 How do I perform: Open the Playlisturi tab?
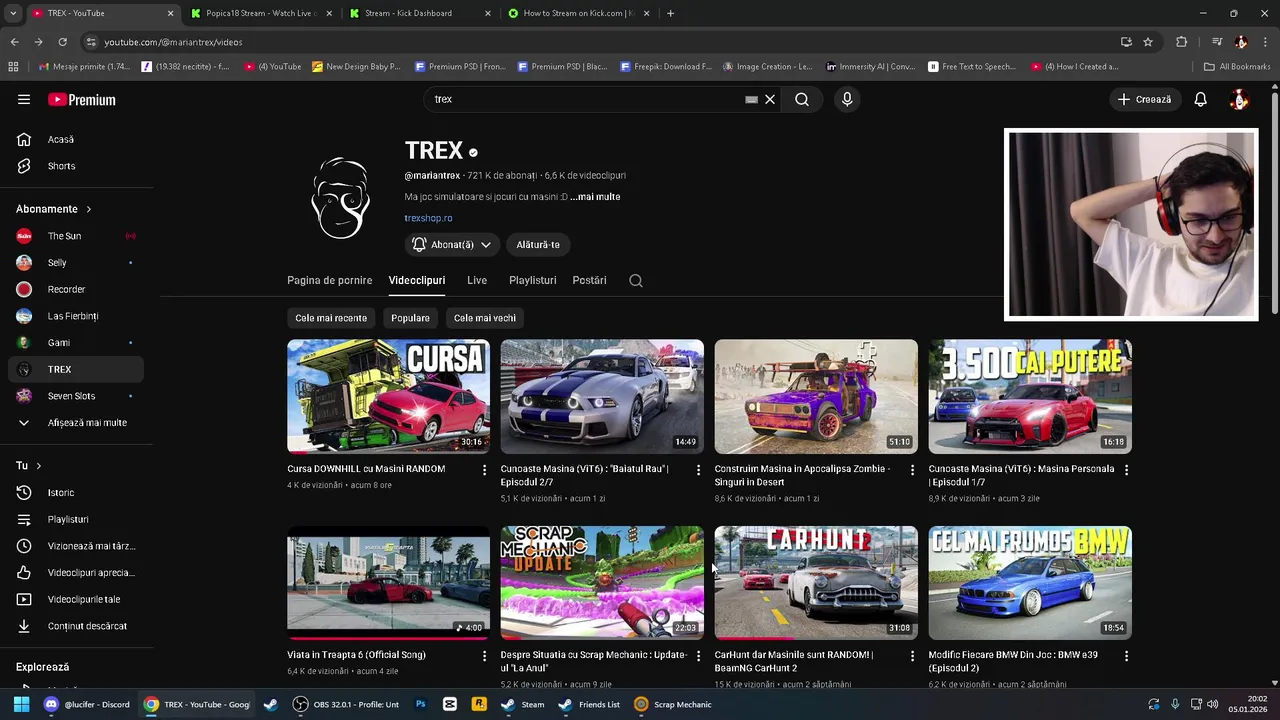pyautogui.click(x=532, y=280)
